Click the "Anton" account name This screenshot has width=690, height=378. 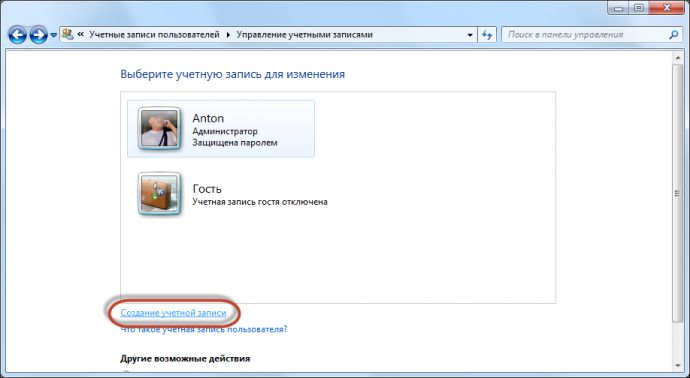click(x=208, y=118)
